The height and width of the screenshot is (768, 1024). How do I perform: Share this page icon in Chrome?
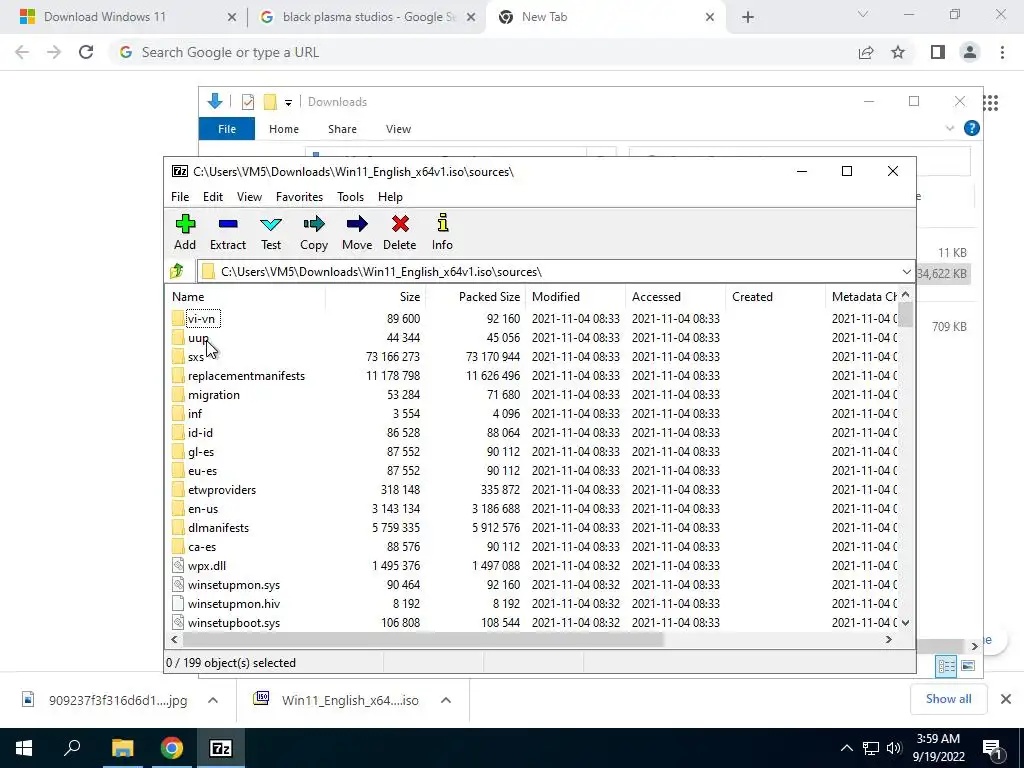click(866, 52)
